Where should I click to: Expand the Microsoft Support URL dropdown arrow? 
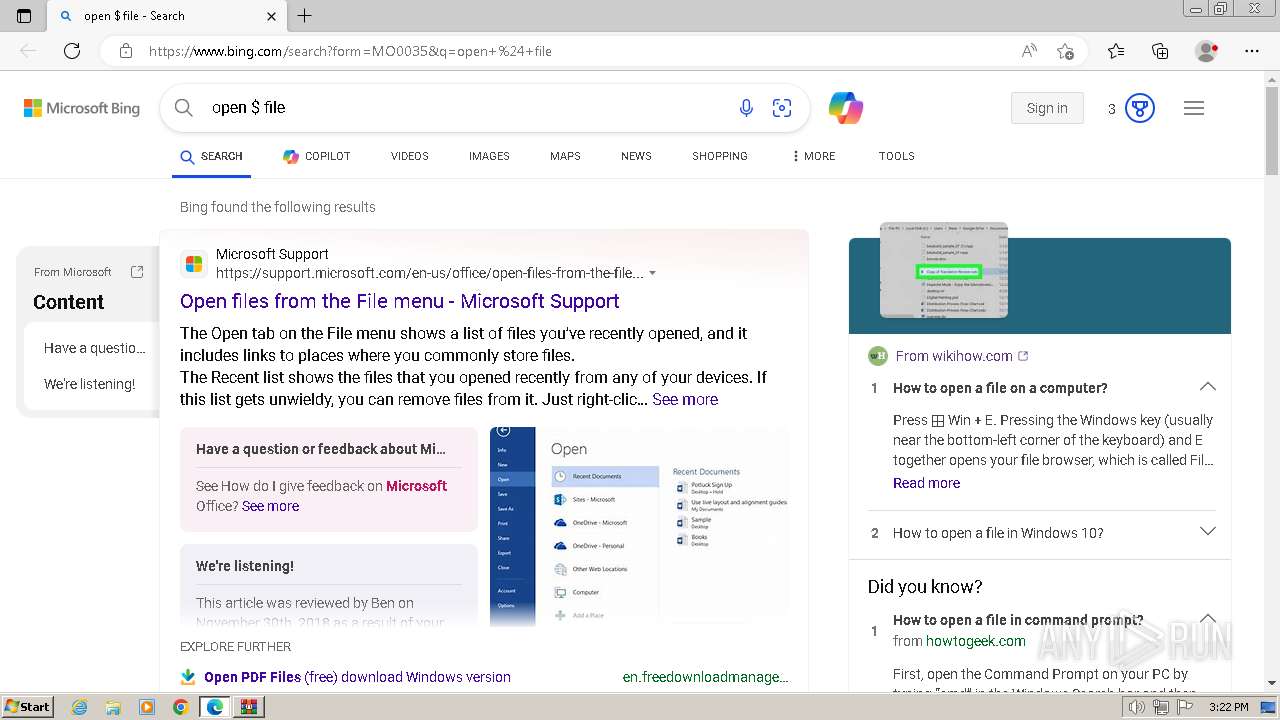652,273
